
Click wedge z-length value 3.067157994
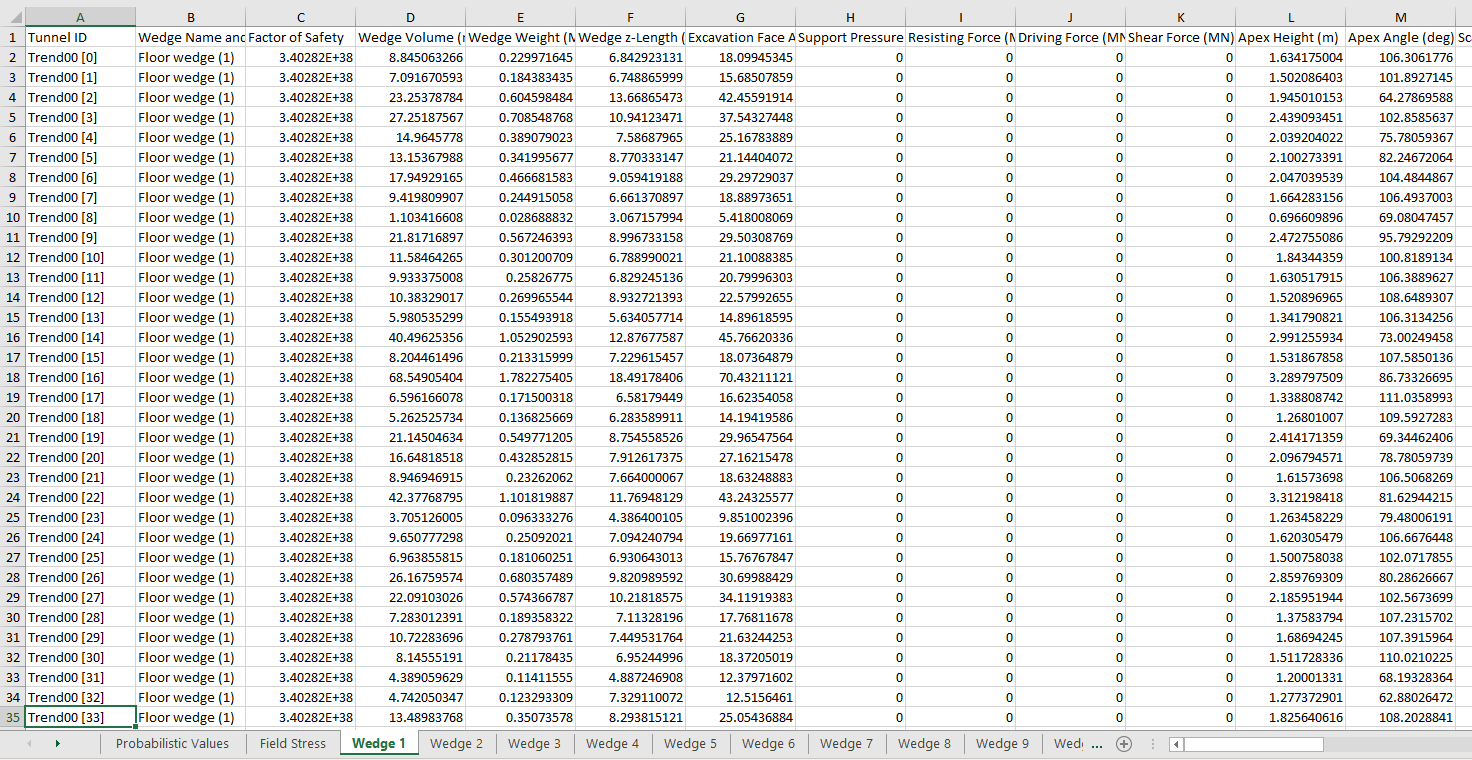630,217
